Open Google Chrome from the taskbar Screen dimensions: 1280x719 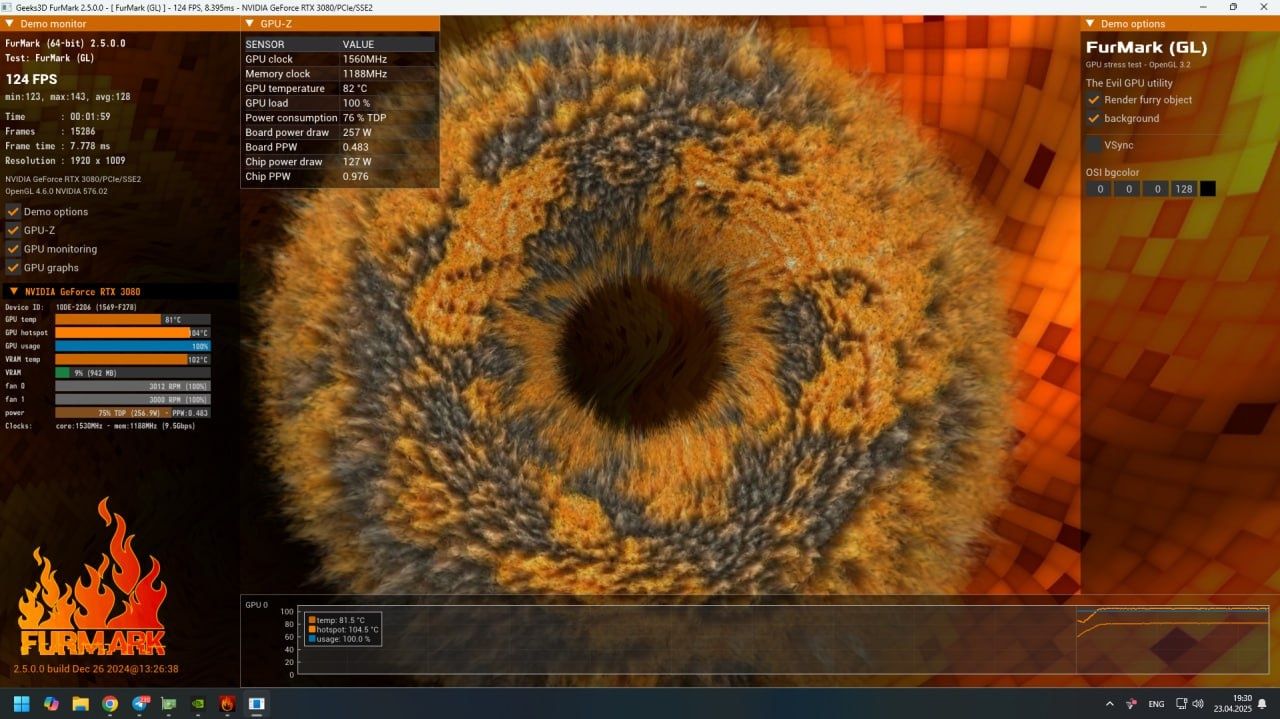pyautogui.click(x=110, y=704)
